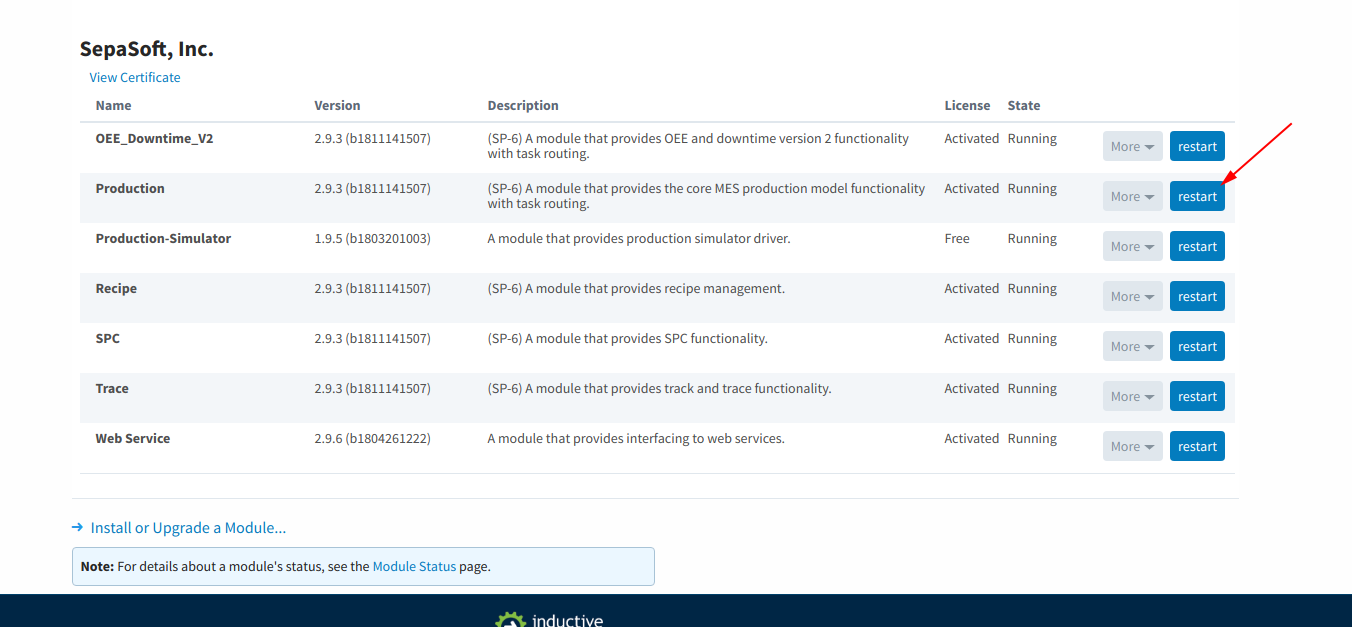Open the Module Status page link
This screenshot has width=1352, height=627.
pos(414,566)
